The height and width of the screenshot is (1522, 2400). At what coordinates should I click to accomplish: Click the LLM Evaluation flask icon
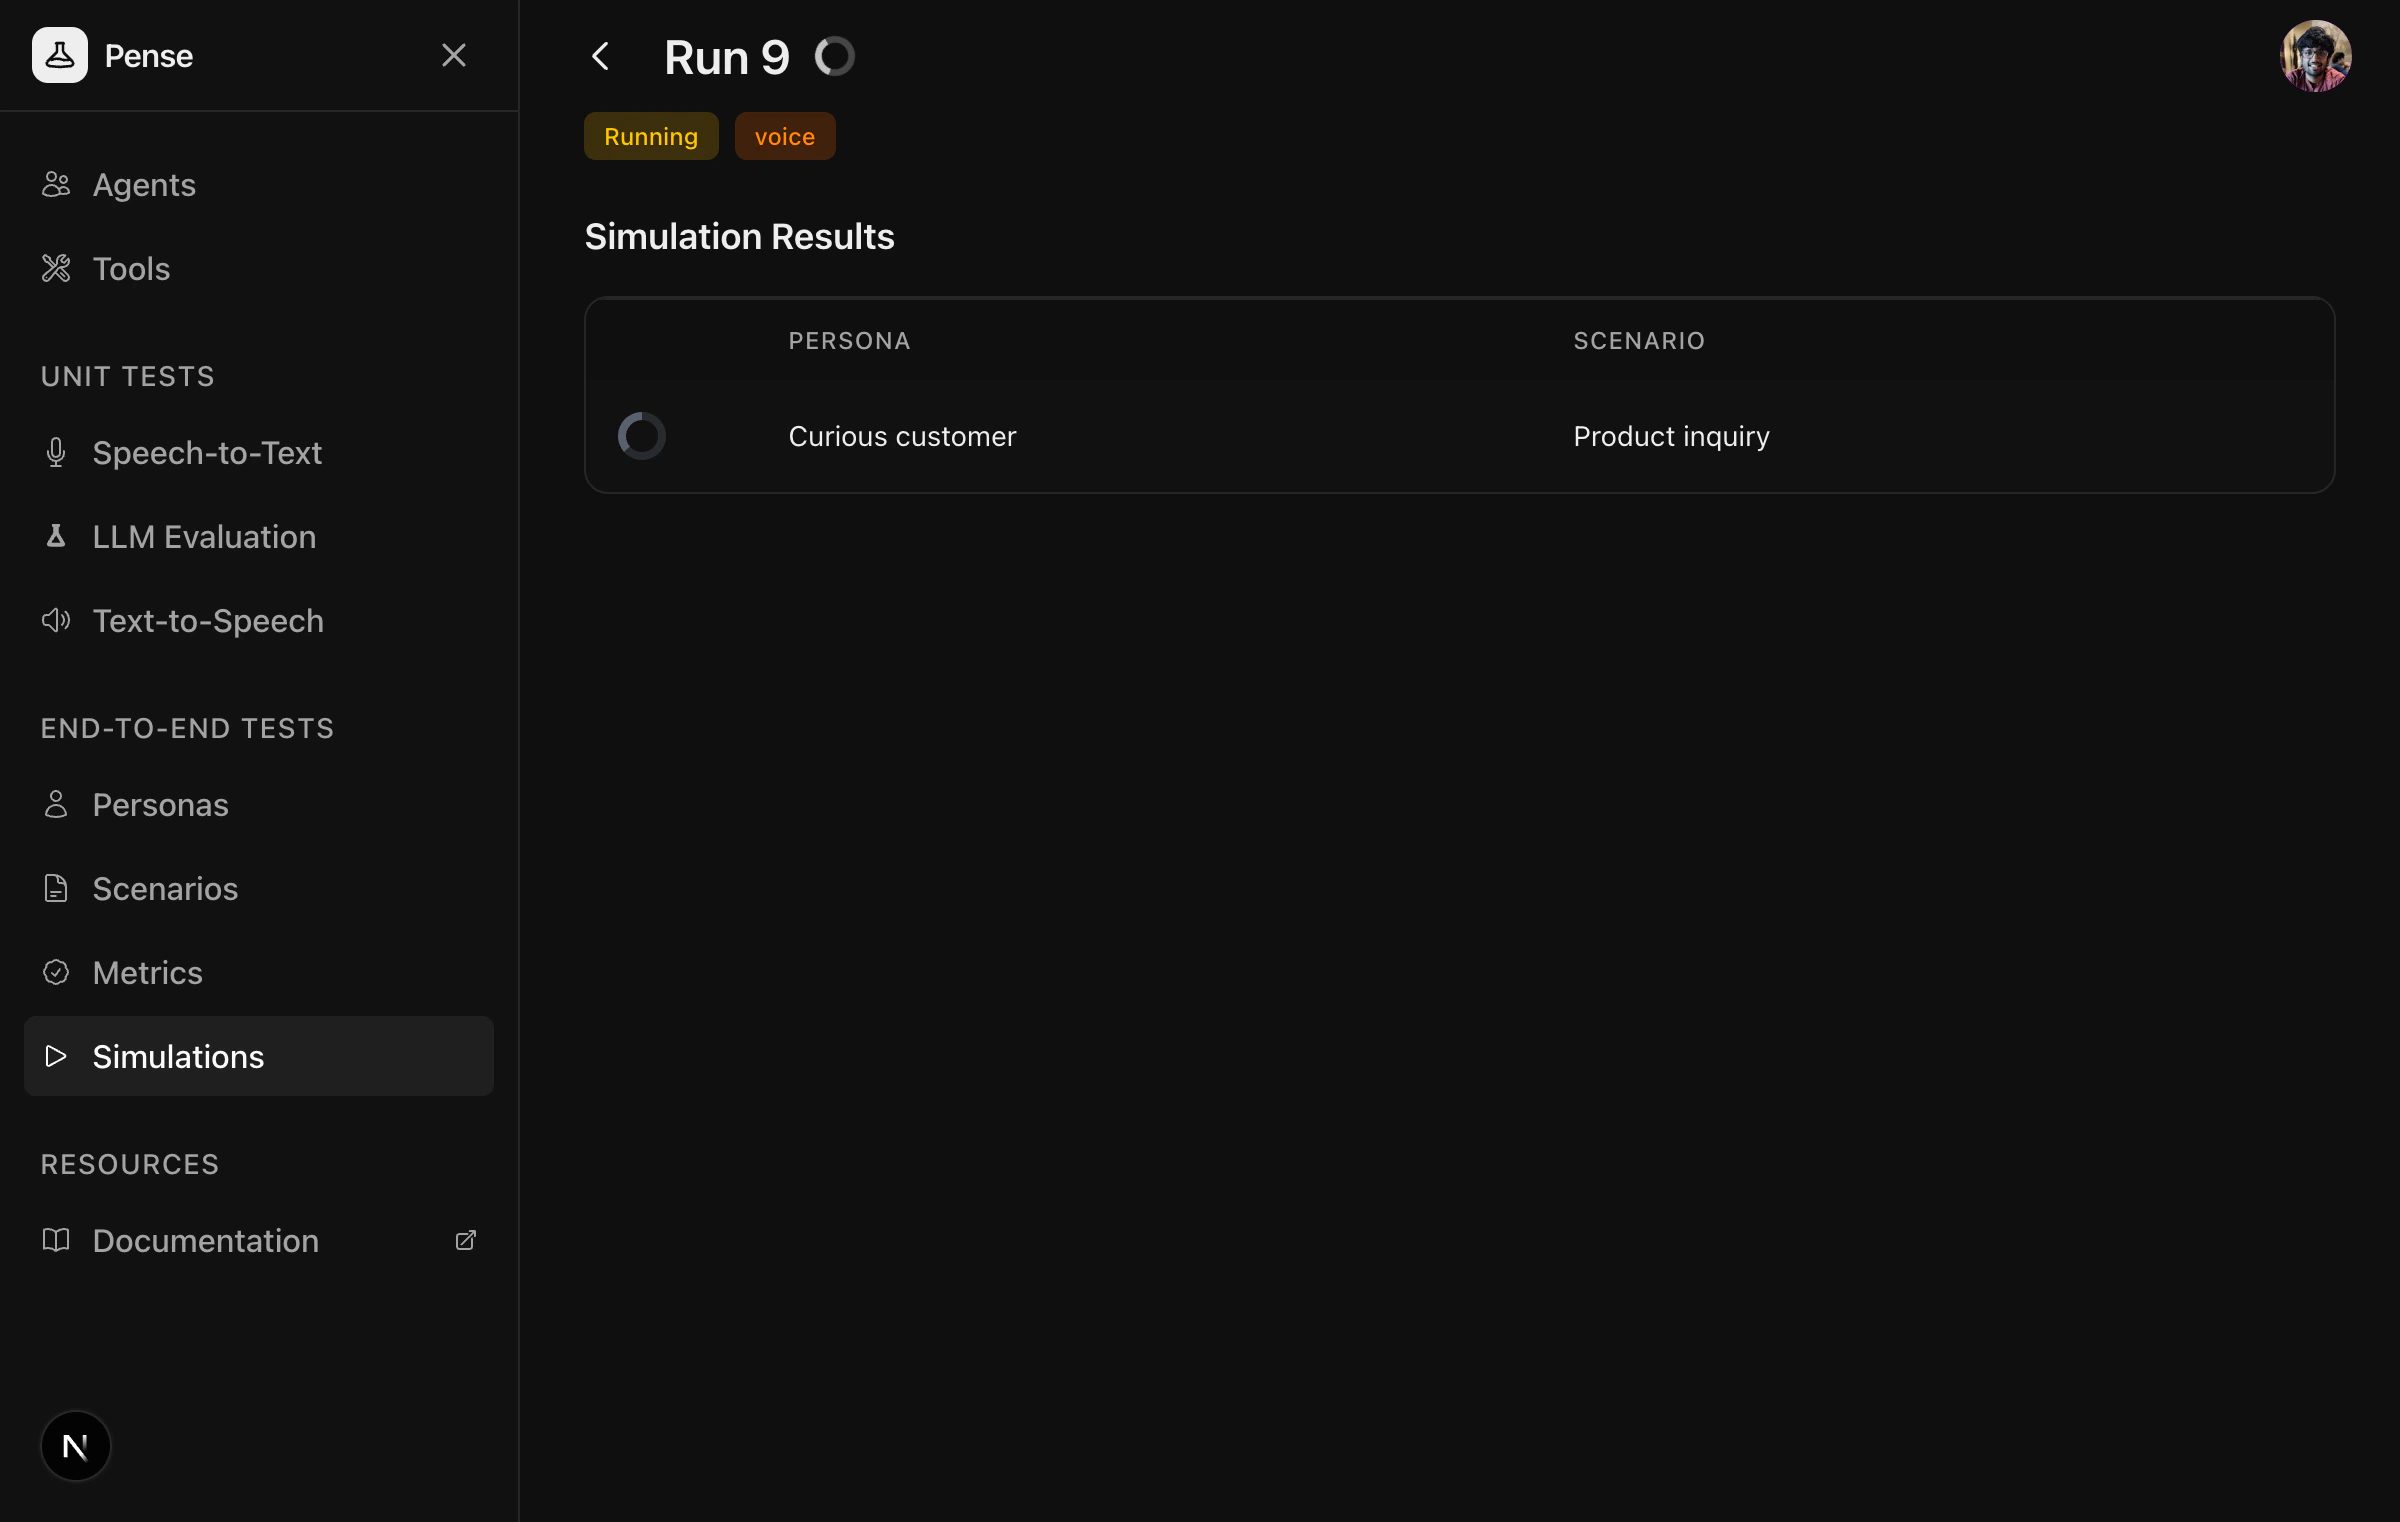pos(55,536)
